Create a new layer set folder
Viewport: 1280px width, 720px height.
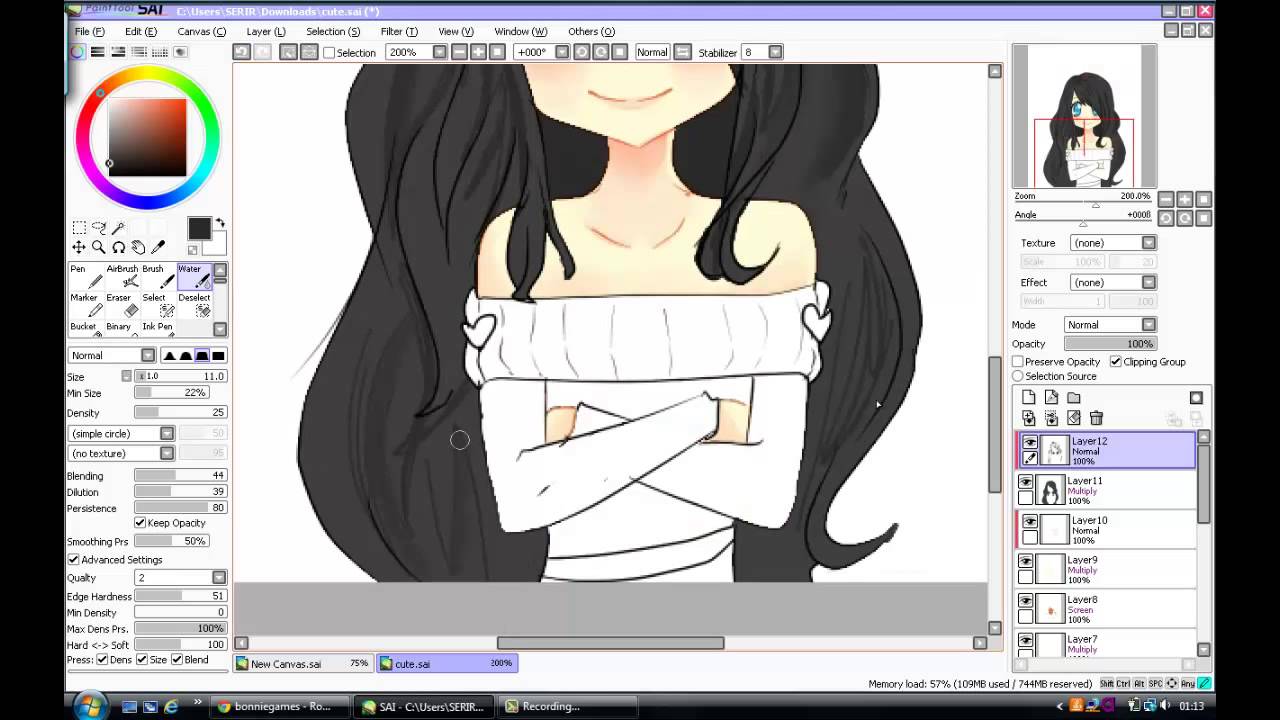click(x=1074, y=398)
